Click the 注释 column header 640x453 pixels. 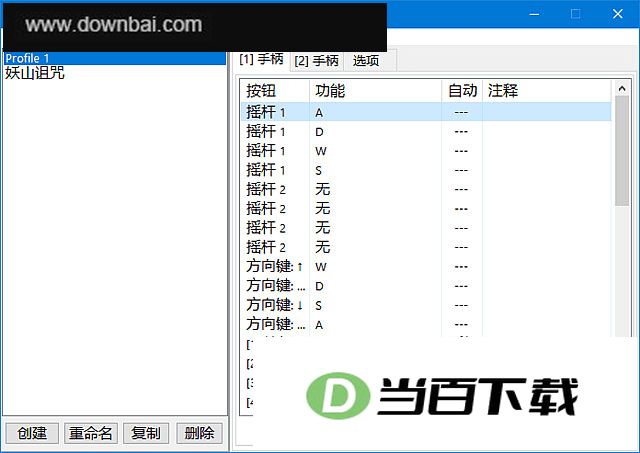click(547, 91)
